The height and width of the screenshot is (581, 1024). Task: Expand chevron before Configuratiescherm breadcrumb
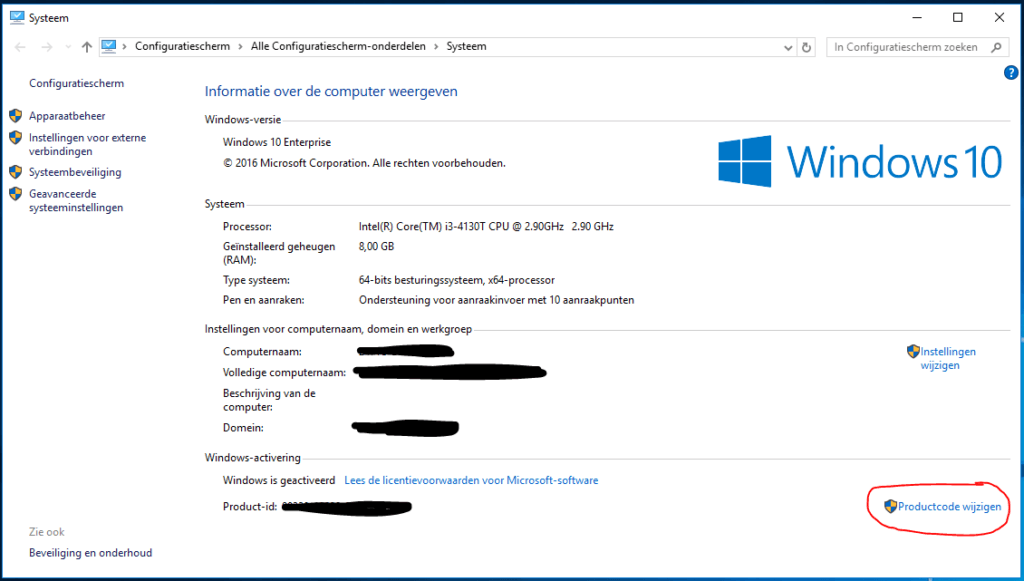click(x=125, y=46)
